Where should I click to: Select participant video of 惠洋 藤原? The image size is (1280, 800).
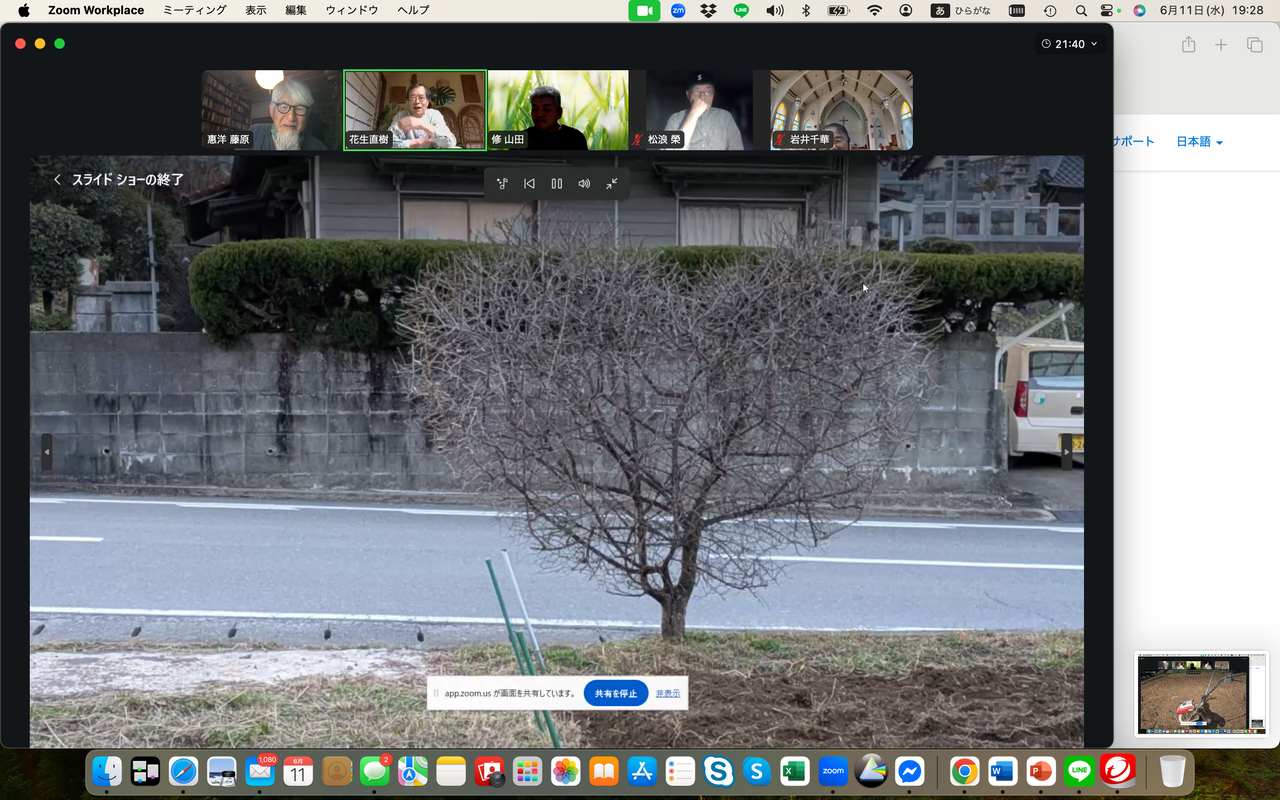(271, 110)
